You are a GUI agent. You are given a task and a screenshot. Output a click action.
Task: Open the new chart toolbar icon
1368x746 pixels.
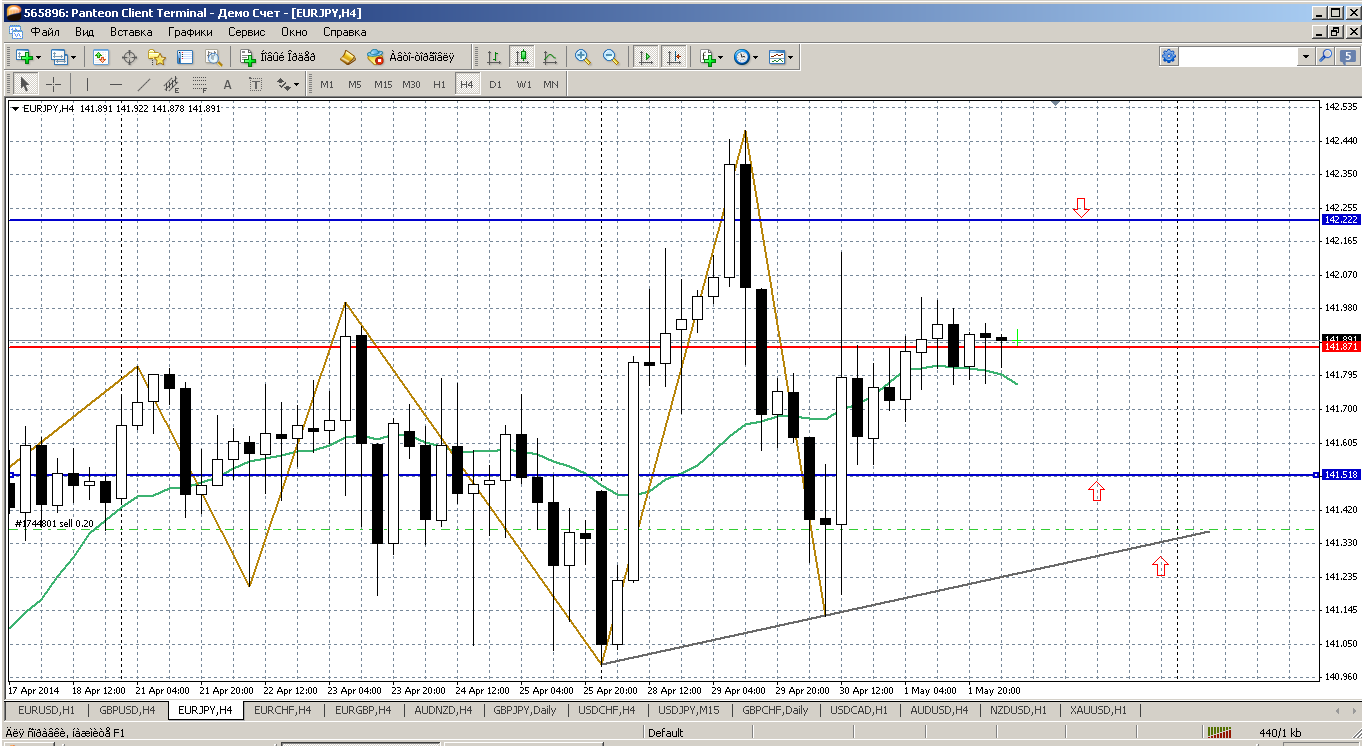click(22, 57)
